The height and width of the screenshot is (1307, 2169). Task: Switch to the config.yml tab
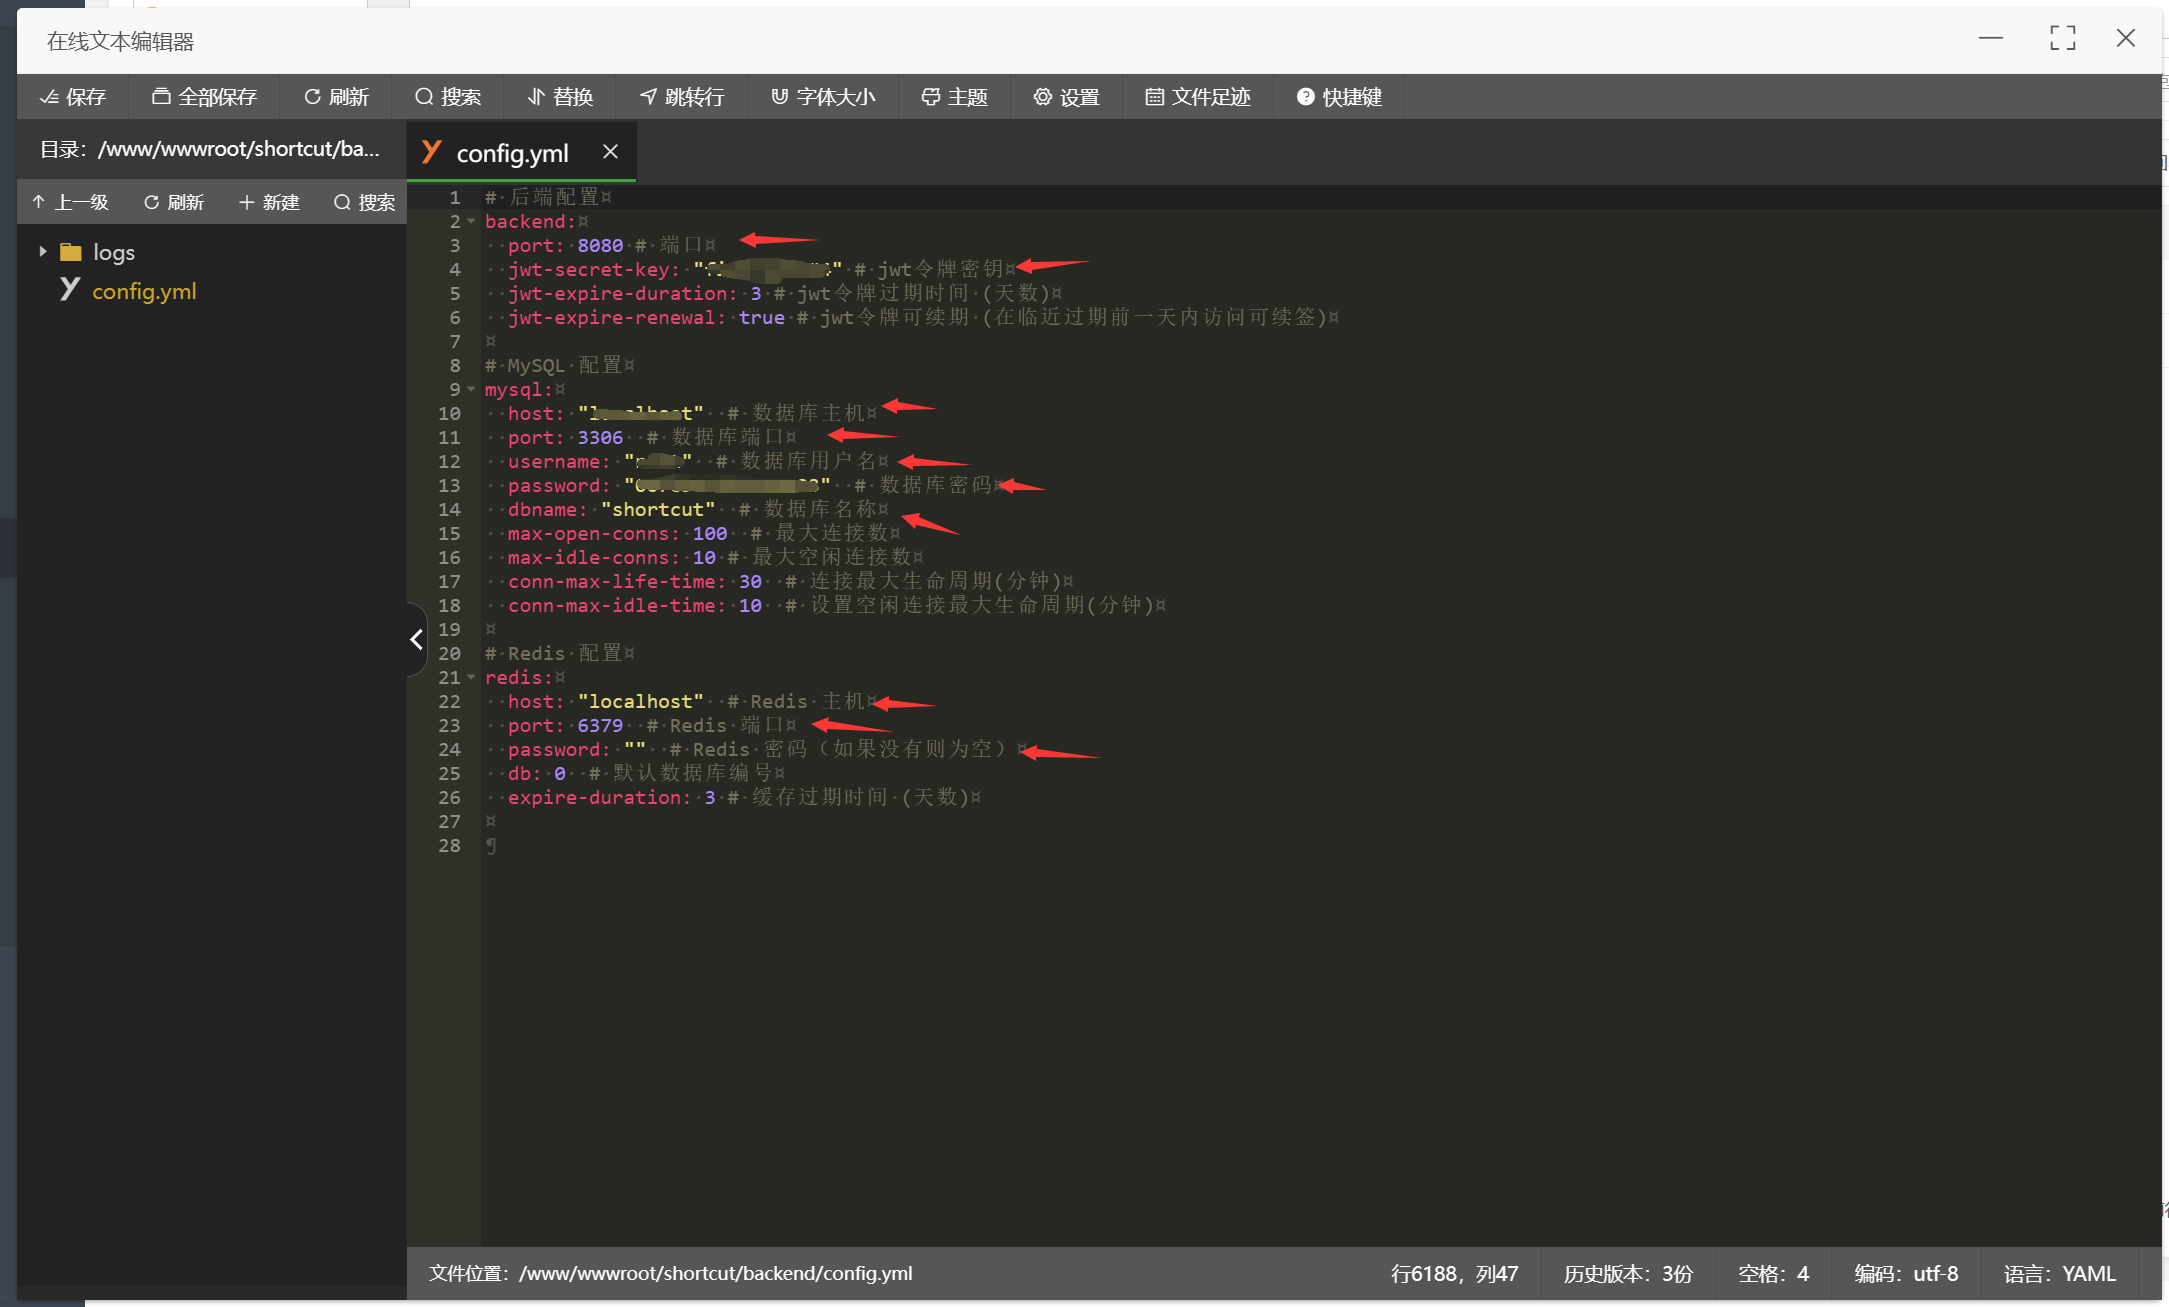(x=512, y=153)
